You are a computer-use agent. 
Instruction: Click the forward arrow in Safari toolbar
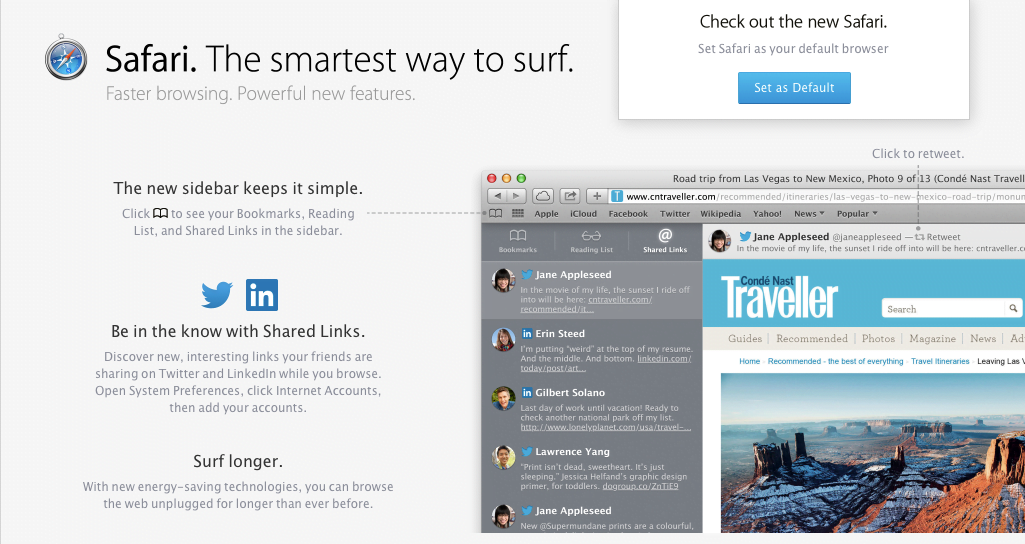516,196
